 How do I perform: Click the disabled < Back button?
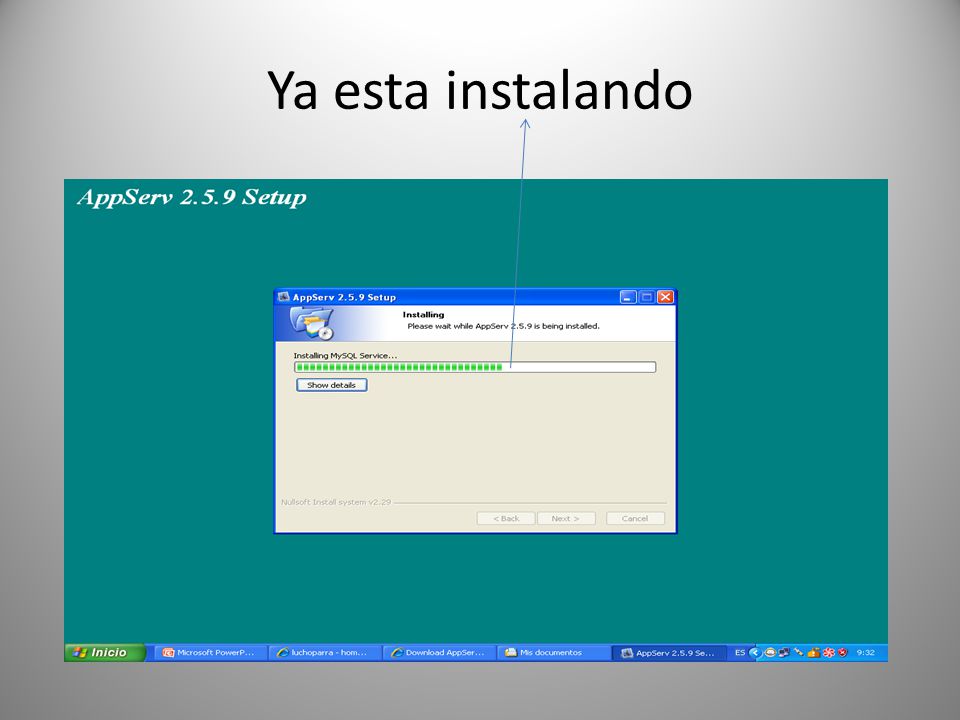click(506, 519)
